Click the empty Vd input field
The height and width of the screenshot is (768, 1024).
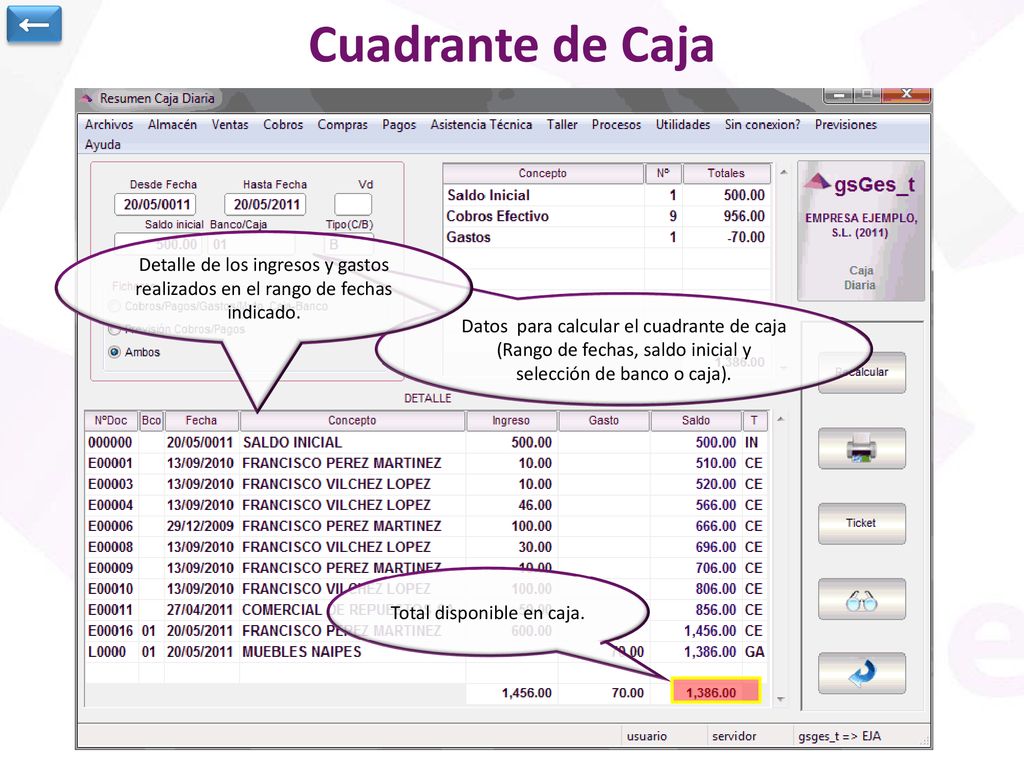353,204
